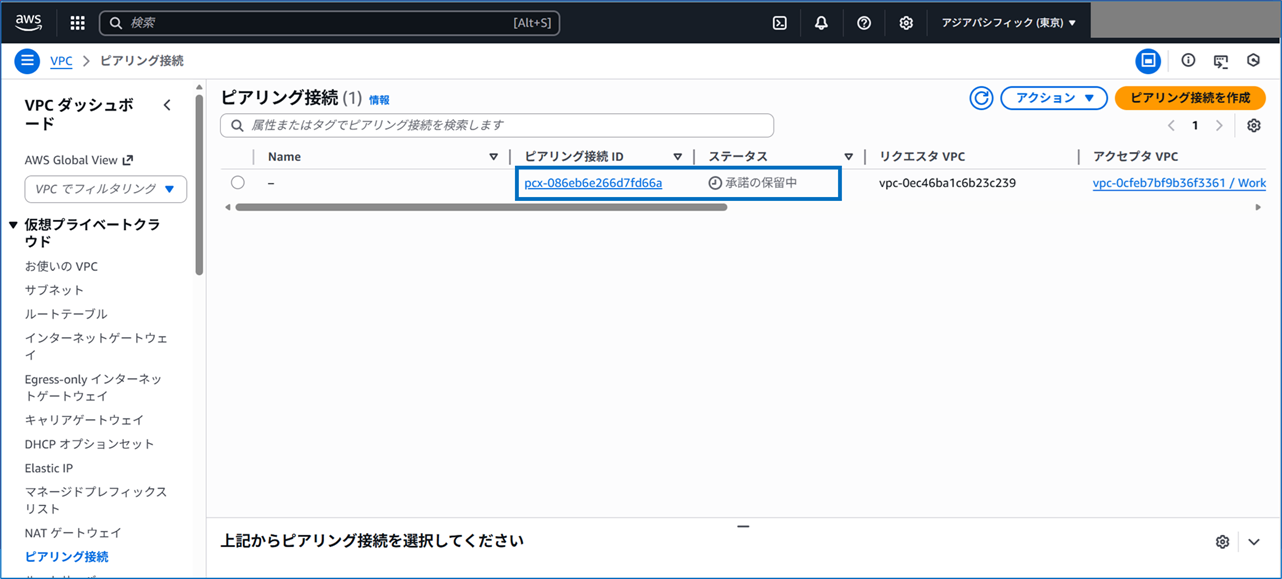
Task: Open the アクション dropdown
Action: click(x=1053, y=98)
